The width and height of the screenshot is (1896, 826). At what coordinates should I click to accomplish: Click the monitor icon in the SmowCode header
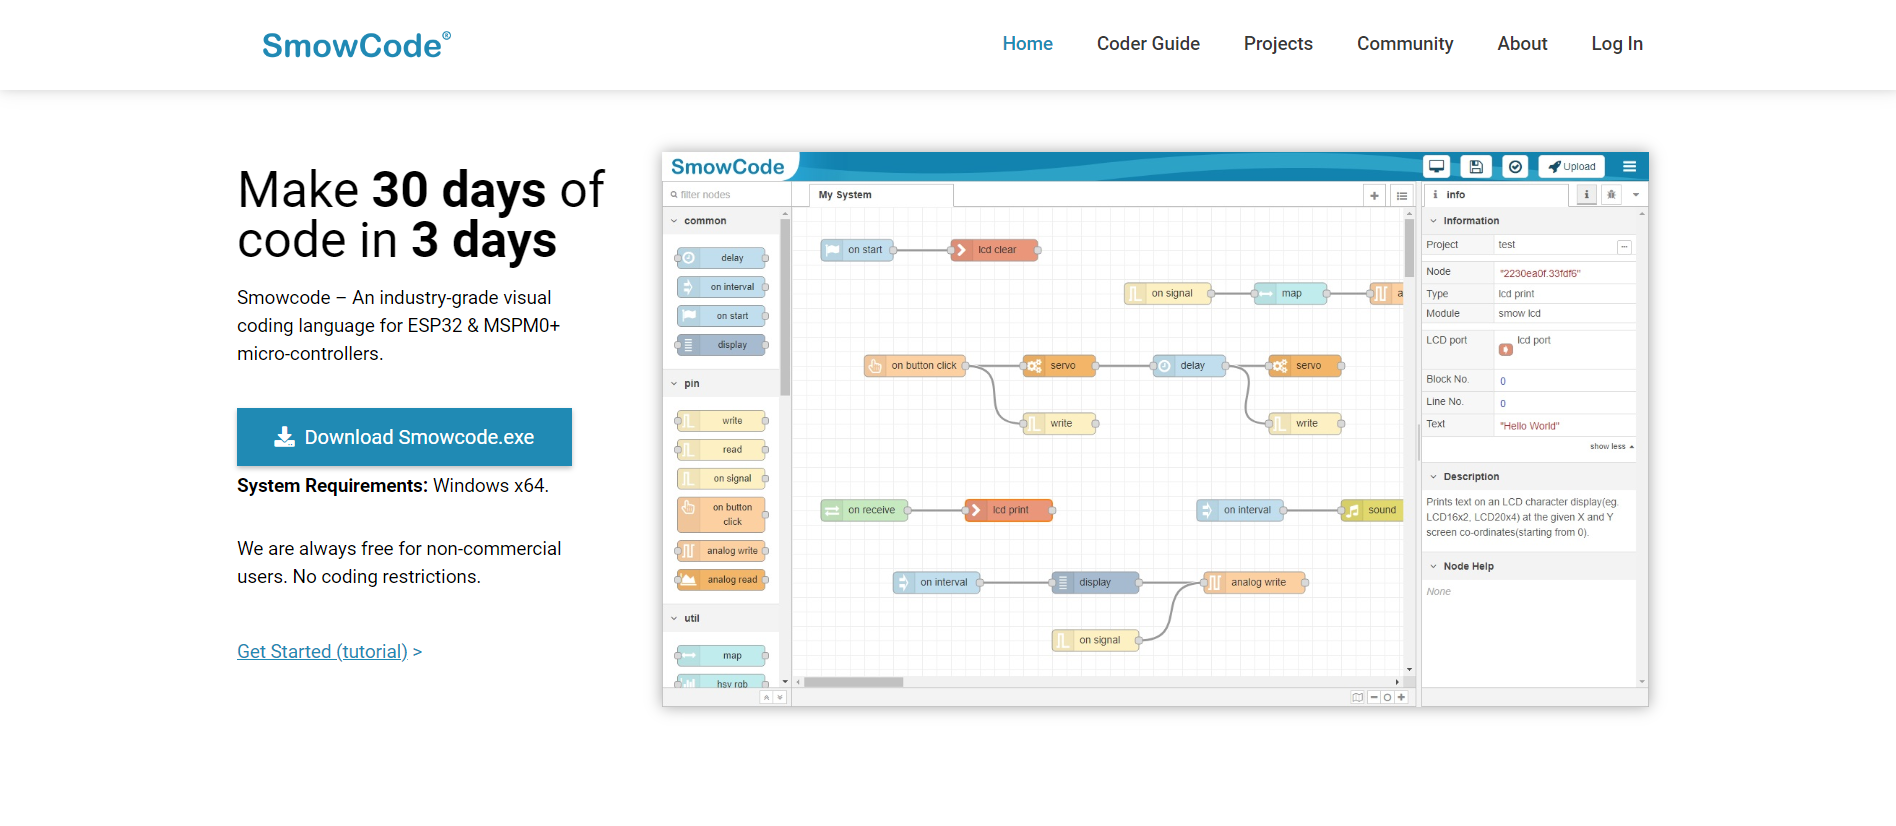tap(1437, 167)
